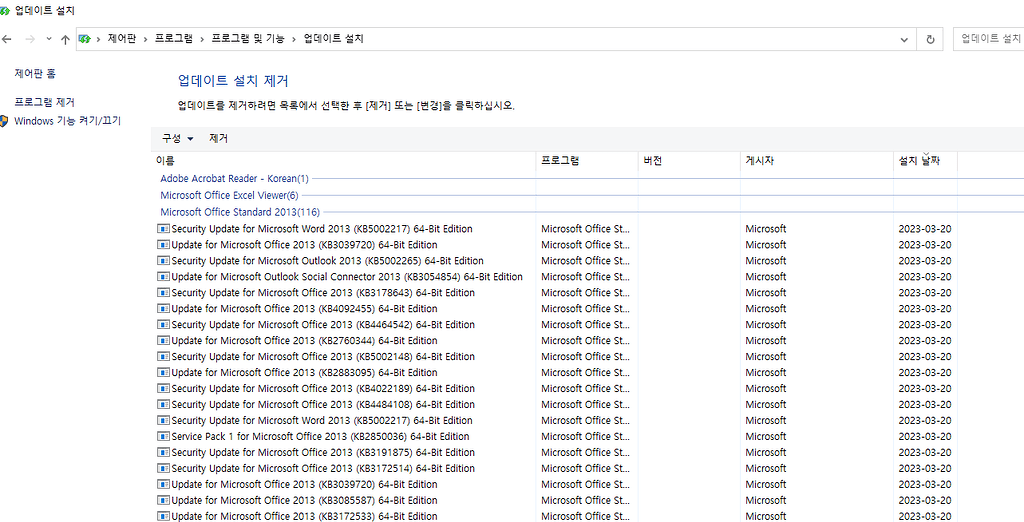The width and height of the screenshot is (1024, 522).
Task: Sort by the 설치 날짜 column header
Action: click(925, 161)
